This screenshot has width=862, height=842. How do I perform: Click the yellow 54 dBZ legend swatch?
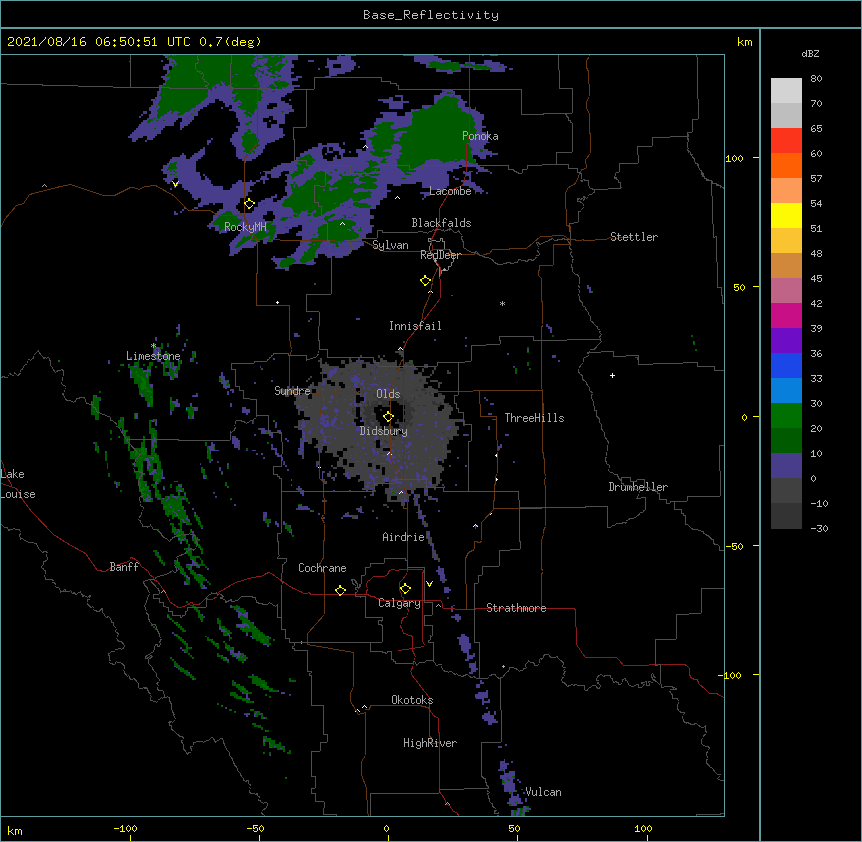(x=786, y=215)
